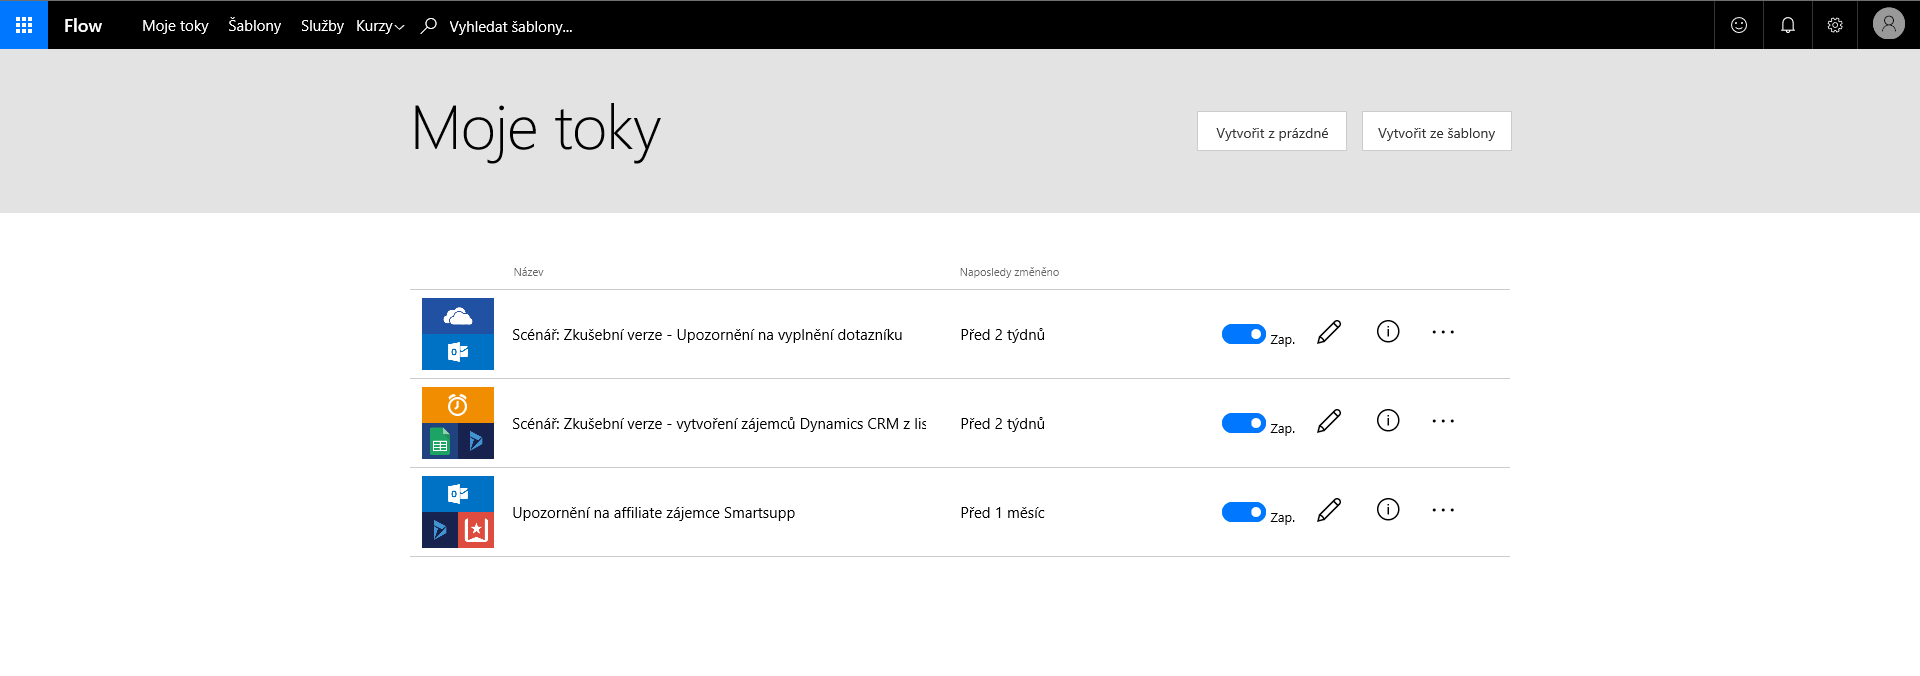Open the app launcher waffle icon
Viewport: 1920px width, 676px height.
(24, 25)
